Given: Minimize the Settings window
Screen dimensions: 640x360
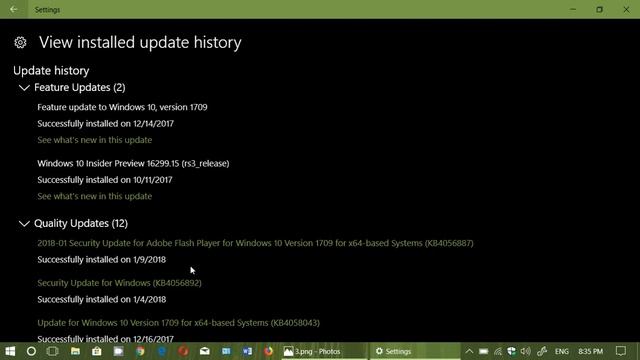Looking at the screenshot, I should tap(573, 9).
